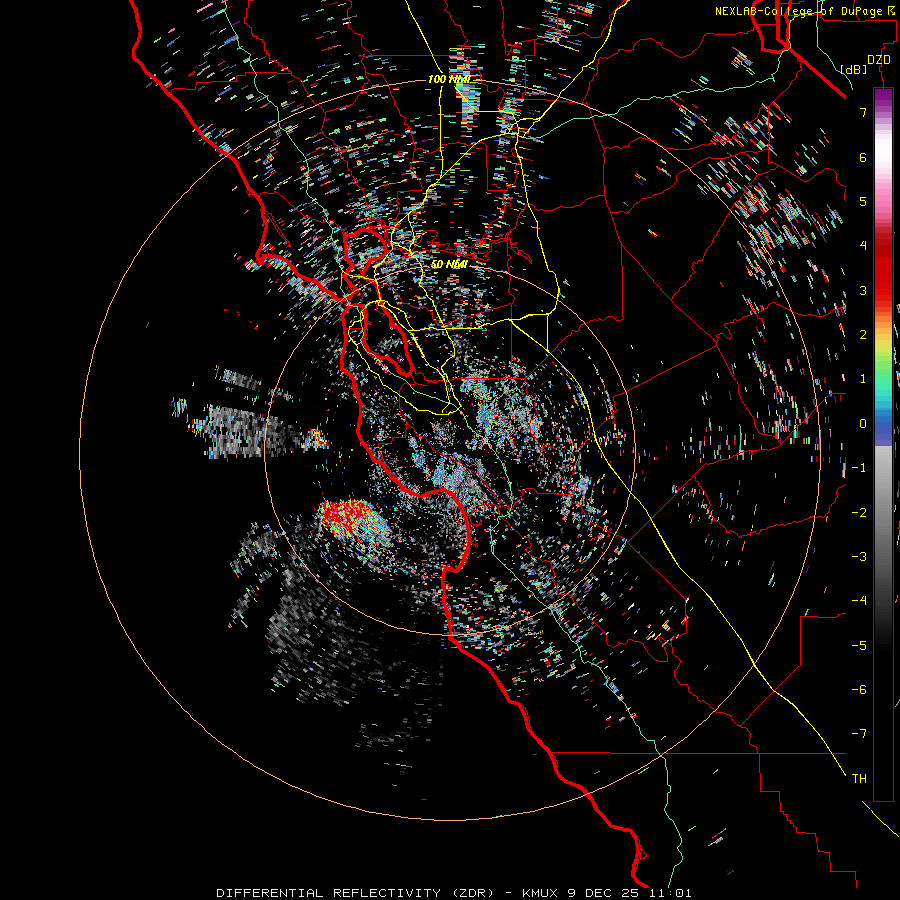Image resolution: width=900 pixels, height=900 pixels.
Task: Click the 'DIFFERENTIAL REFLECTIVITY (ZDR)' title text
Action: 355,893
